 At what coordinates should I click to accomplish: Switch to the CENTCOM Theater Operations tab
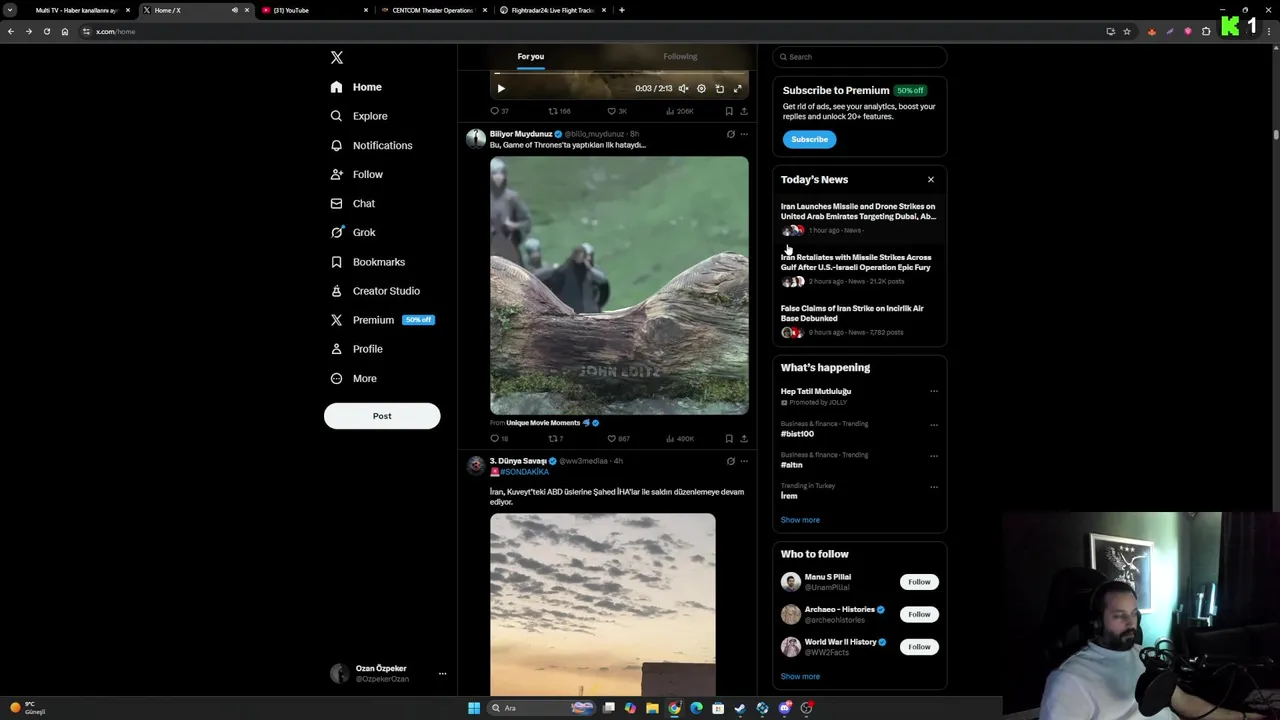[432, 10]
